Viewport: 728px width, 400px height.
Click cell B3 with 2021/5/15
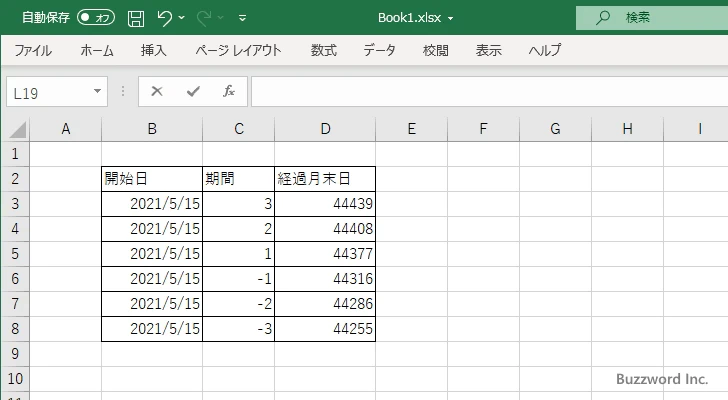152,204
